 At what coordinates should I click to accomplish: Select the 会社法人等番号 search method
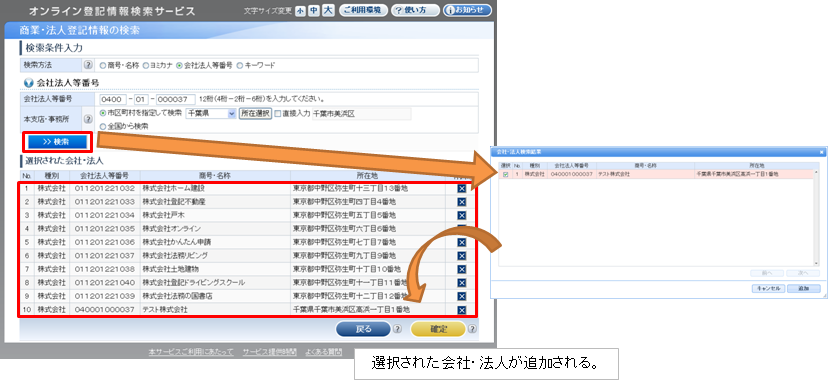179,66
